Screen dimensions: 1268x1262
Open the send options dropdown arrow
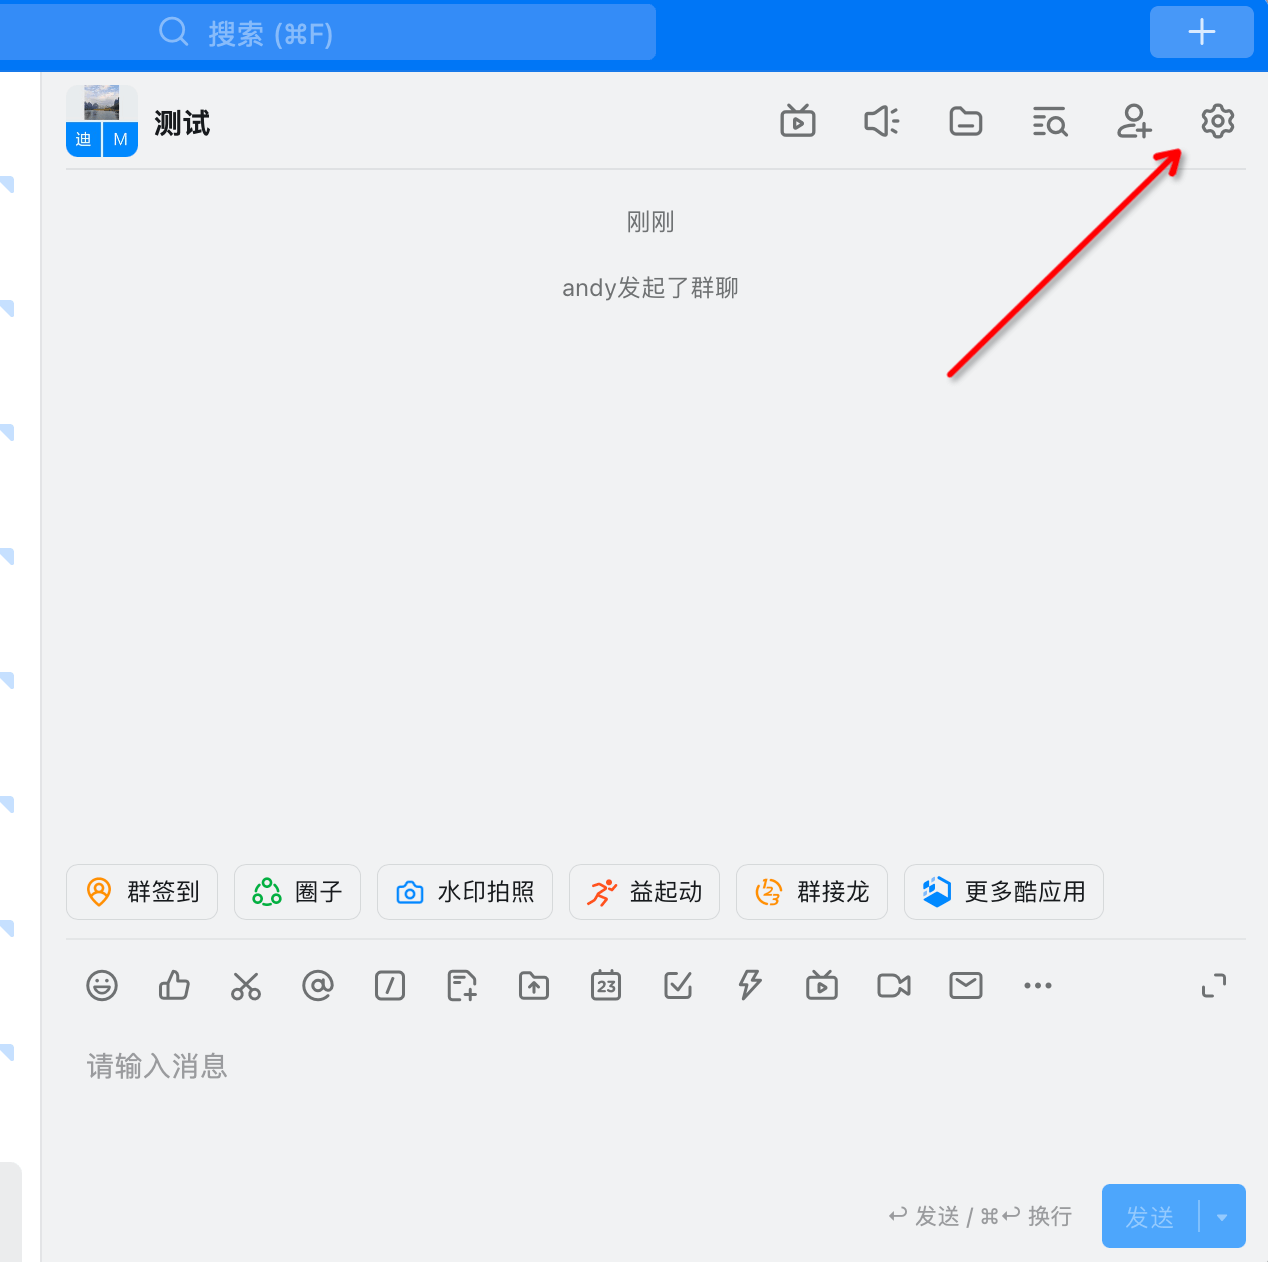tap(1221, 1217)
